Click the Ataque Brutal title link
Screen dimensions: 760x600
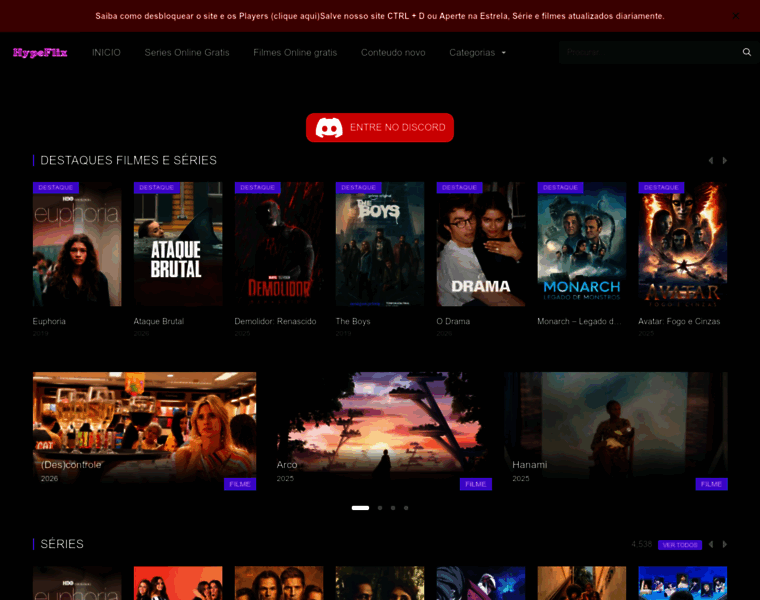point(158,321)
